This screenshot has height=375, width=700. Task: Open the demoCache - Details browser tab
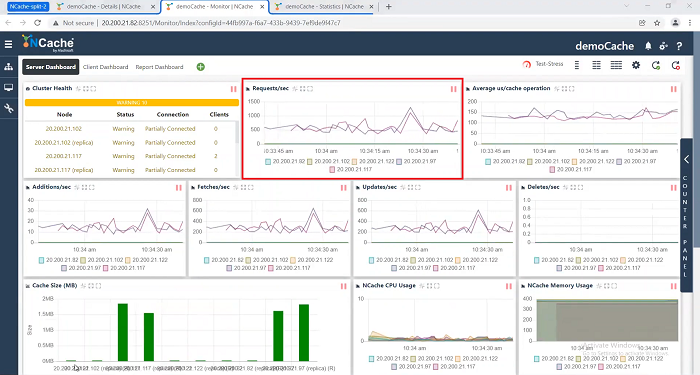click(105, 7)
